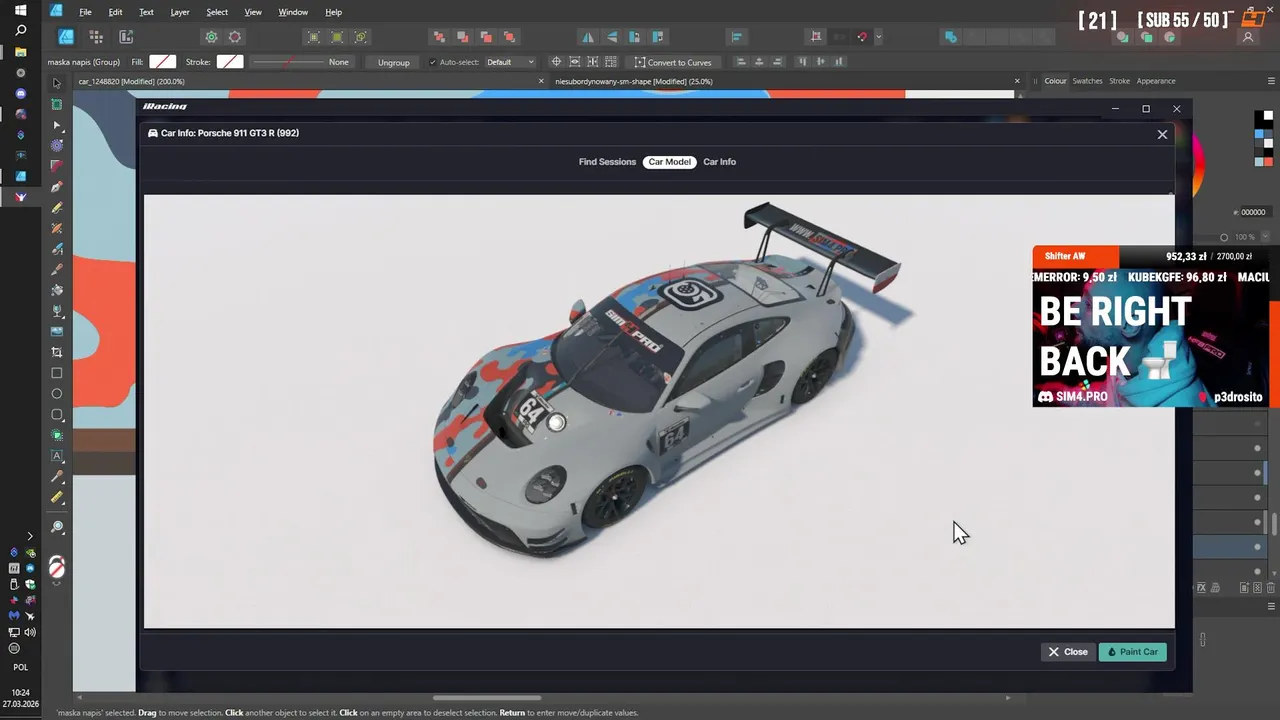This screenshot has height=720, width=1280.
Task: Click Align Left icon in context toolbar
Action: tap(741, 62)
